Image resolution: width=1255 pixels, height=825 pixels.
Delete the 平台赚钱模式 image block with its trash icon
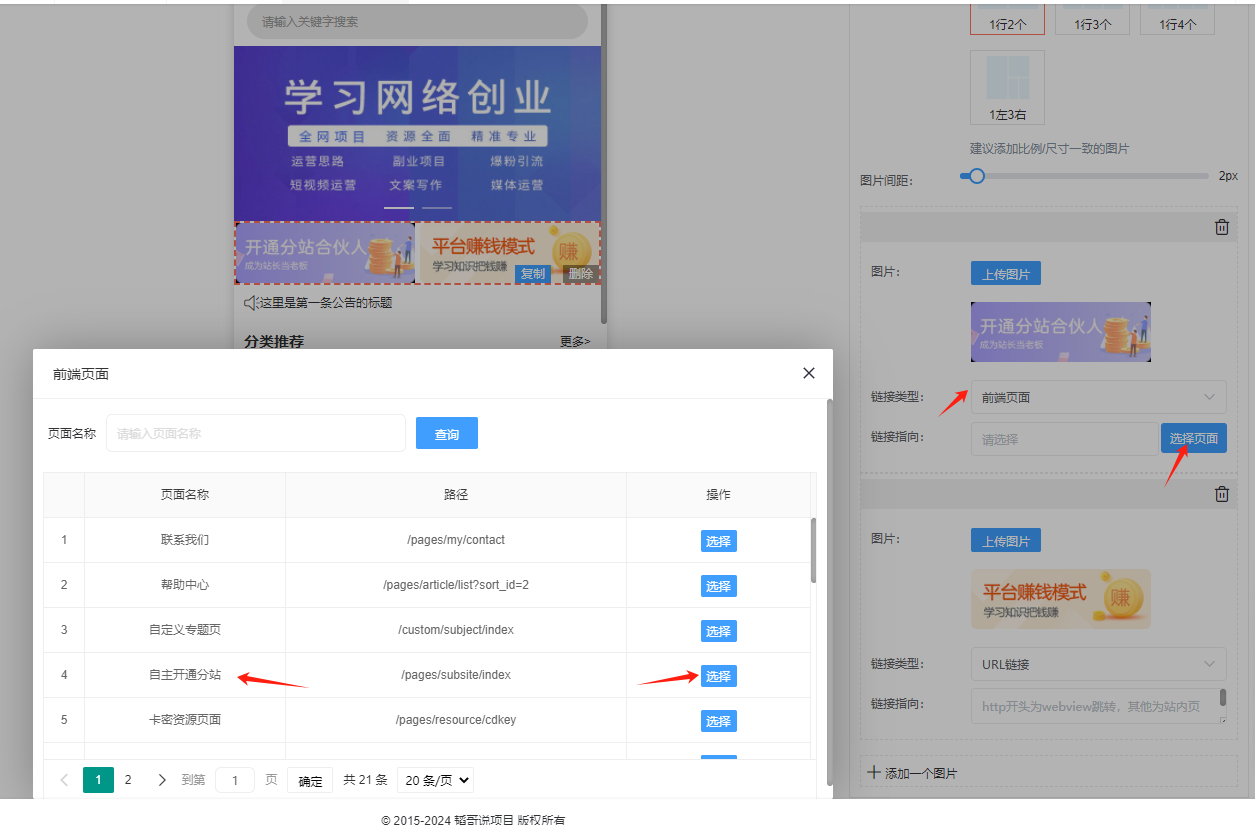1221,494
